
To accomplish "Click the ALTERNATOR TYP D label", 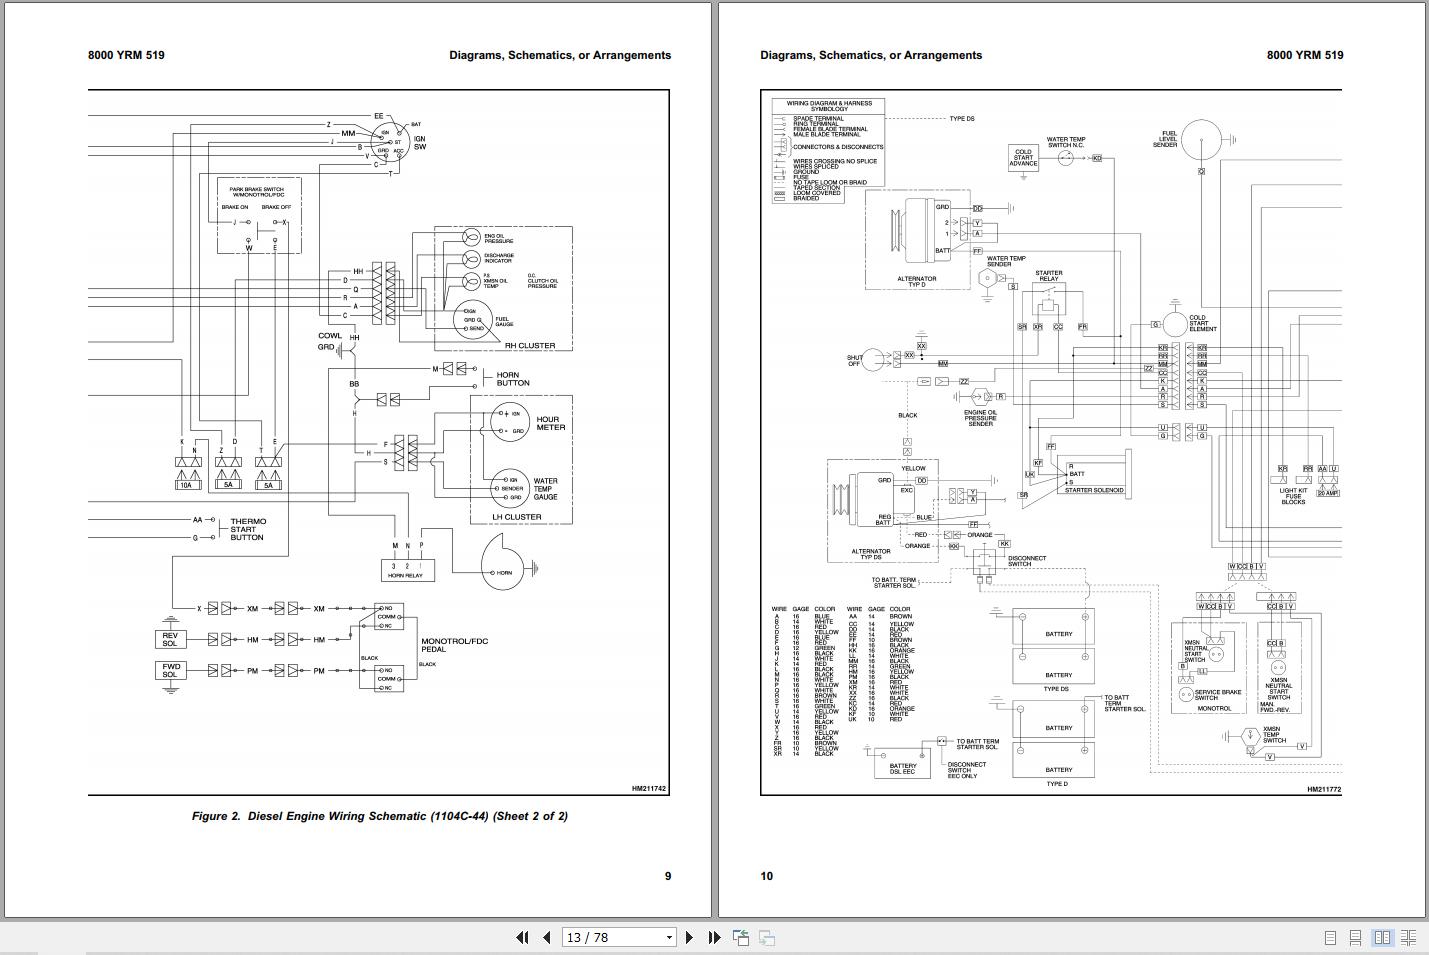I will [917, 281].
